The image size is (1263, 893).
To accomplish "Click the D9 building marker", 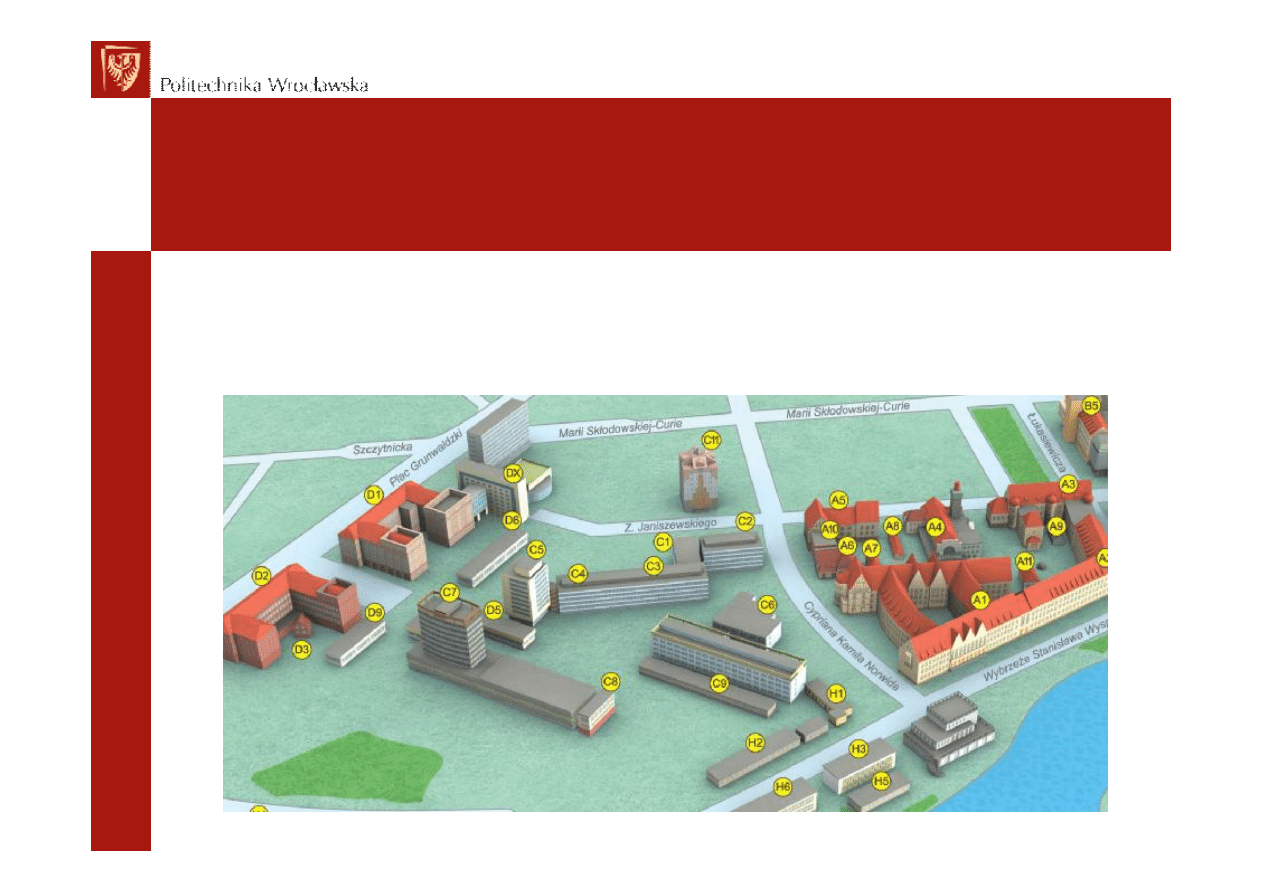I will click(375, 612).
